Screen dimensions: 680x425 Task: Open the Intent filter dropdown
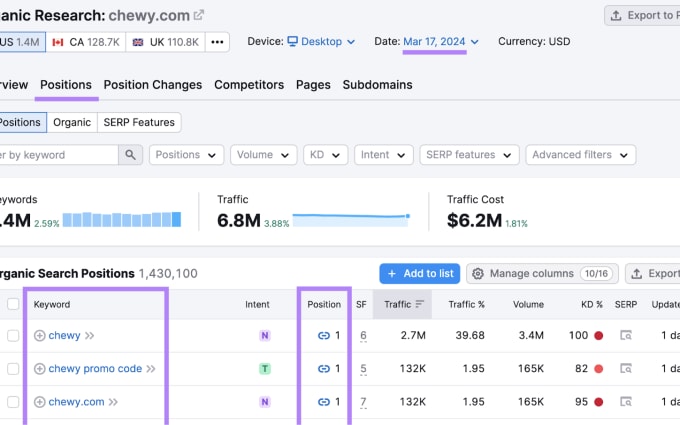click(x=383, y=155)
